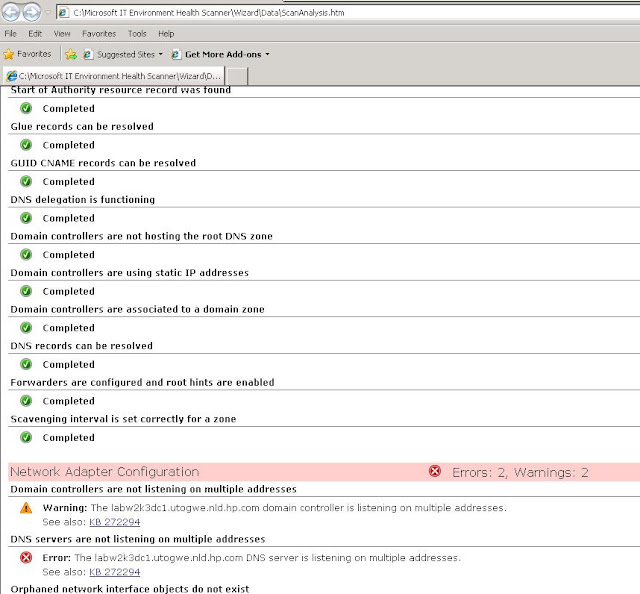
Task: Click the green check under associated to a domain zone
Action: 26,327
